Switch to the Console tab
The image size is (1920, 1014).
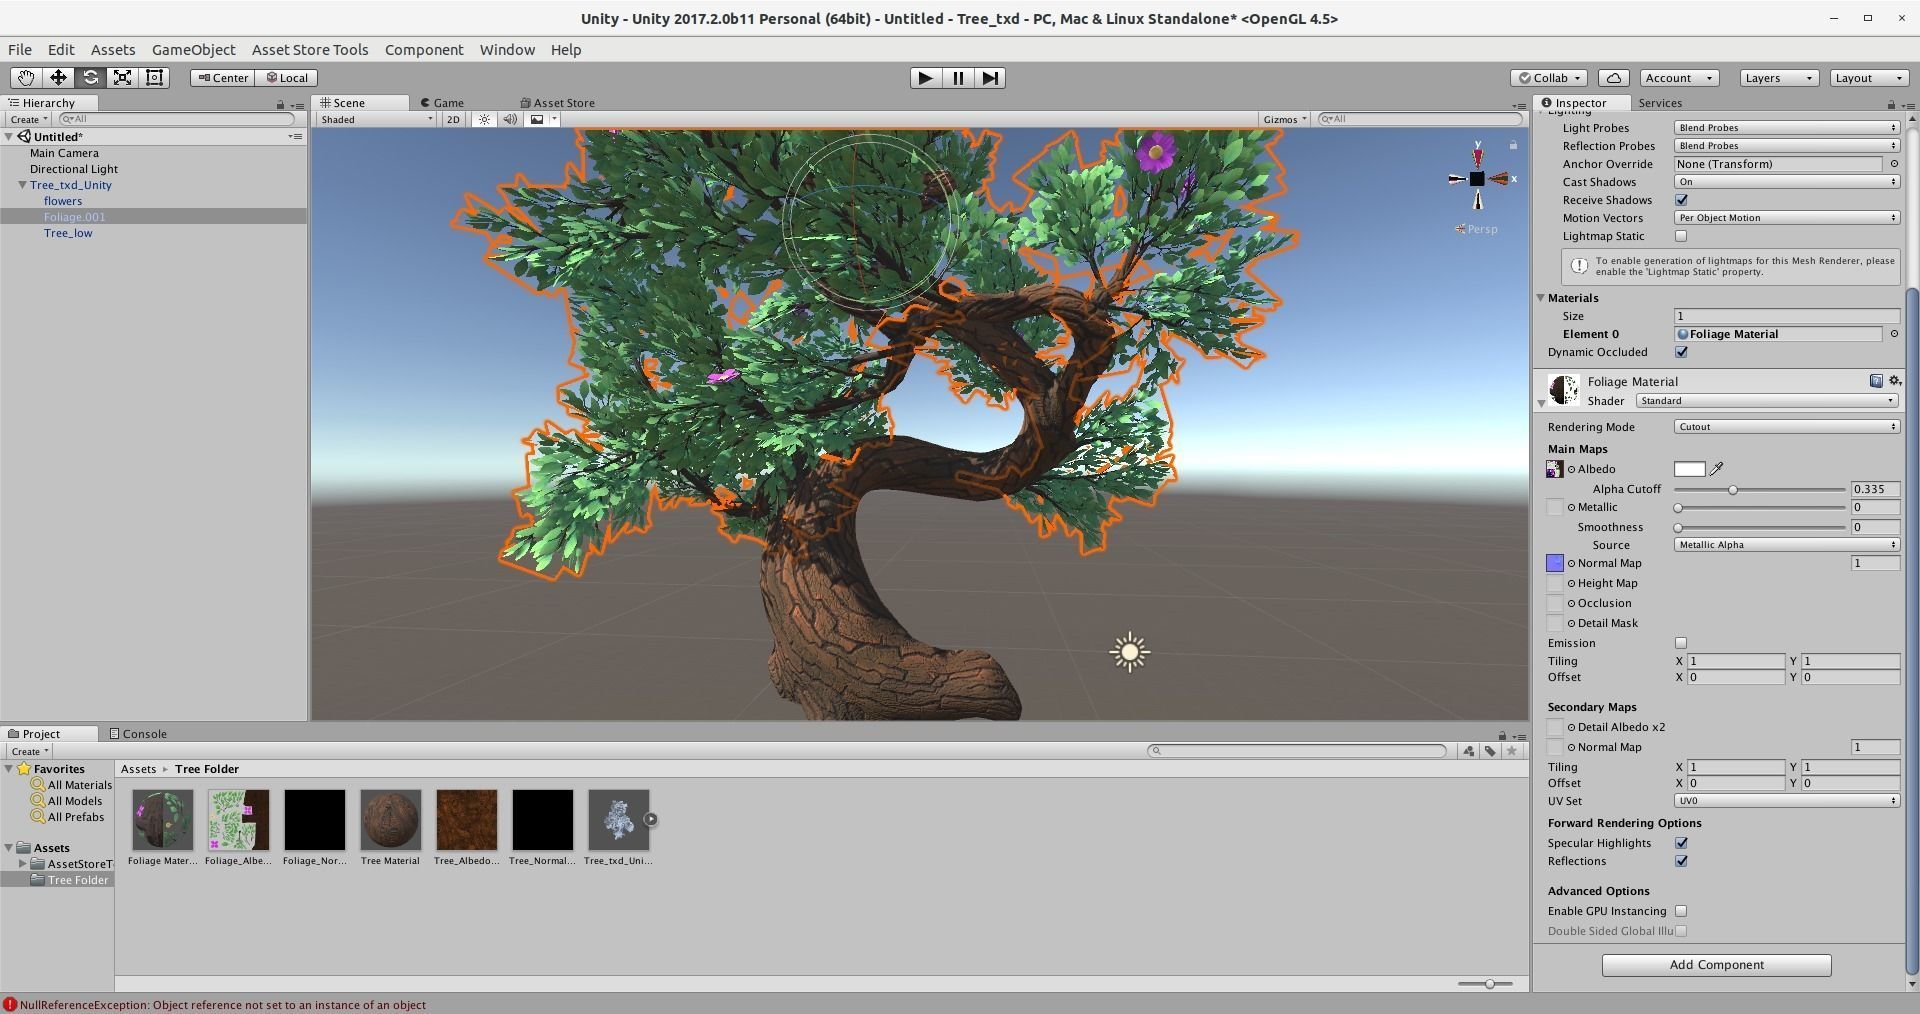pos(138,734)
